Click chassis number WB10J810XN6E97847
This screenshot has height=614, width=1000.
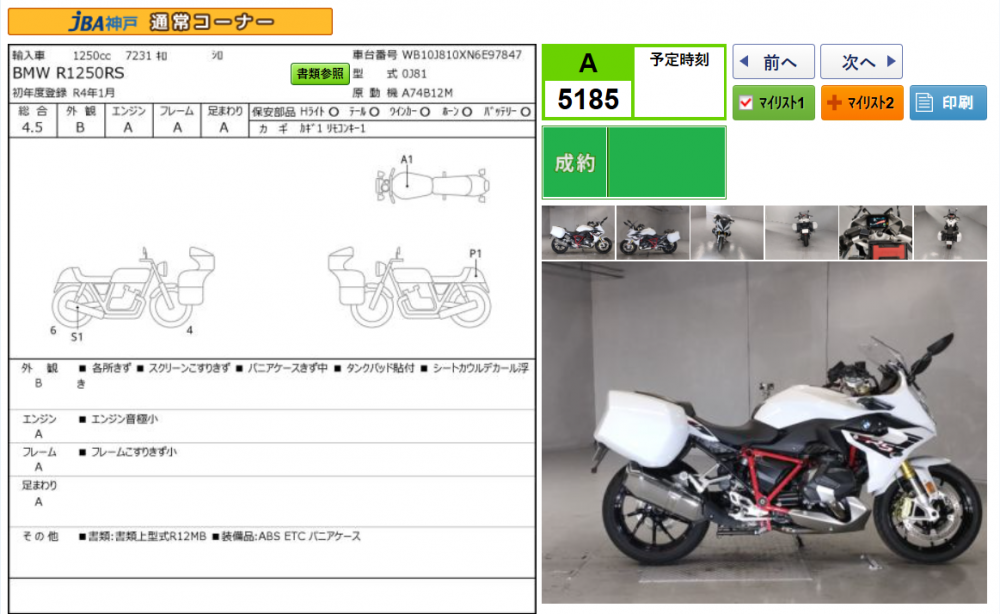point(462,55)
